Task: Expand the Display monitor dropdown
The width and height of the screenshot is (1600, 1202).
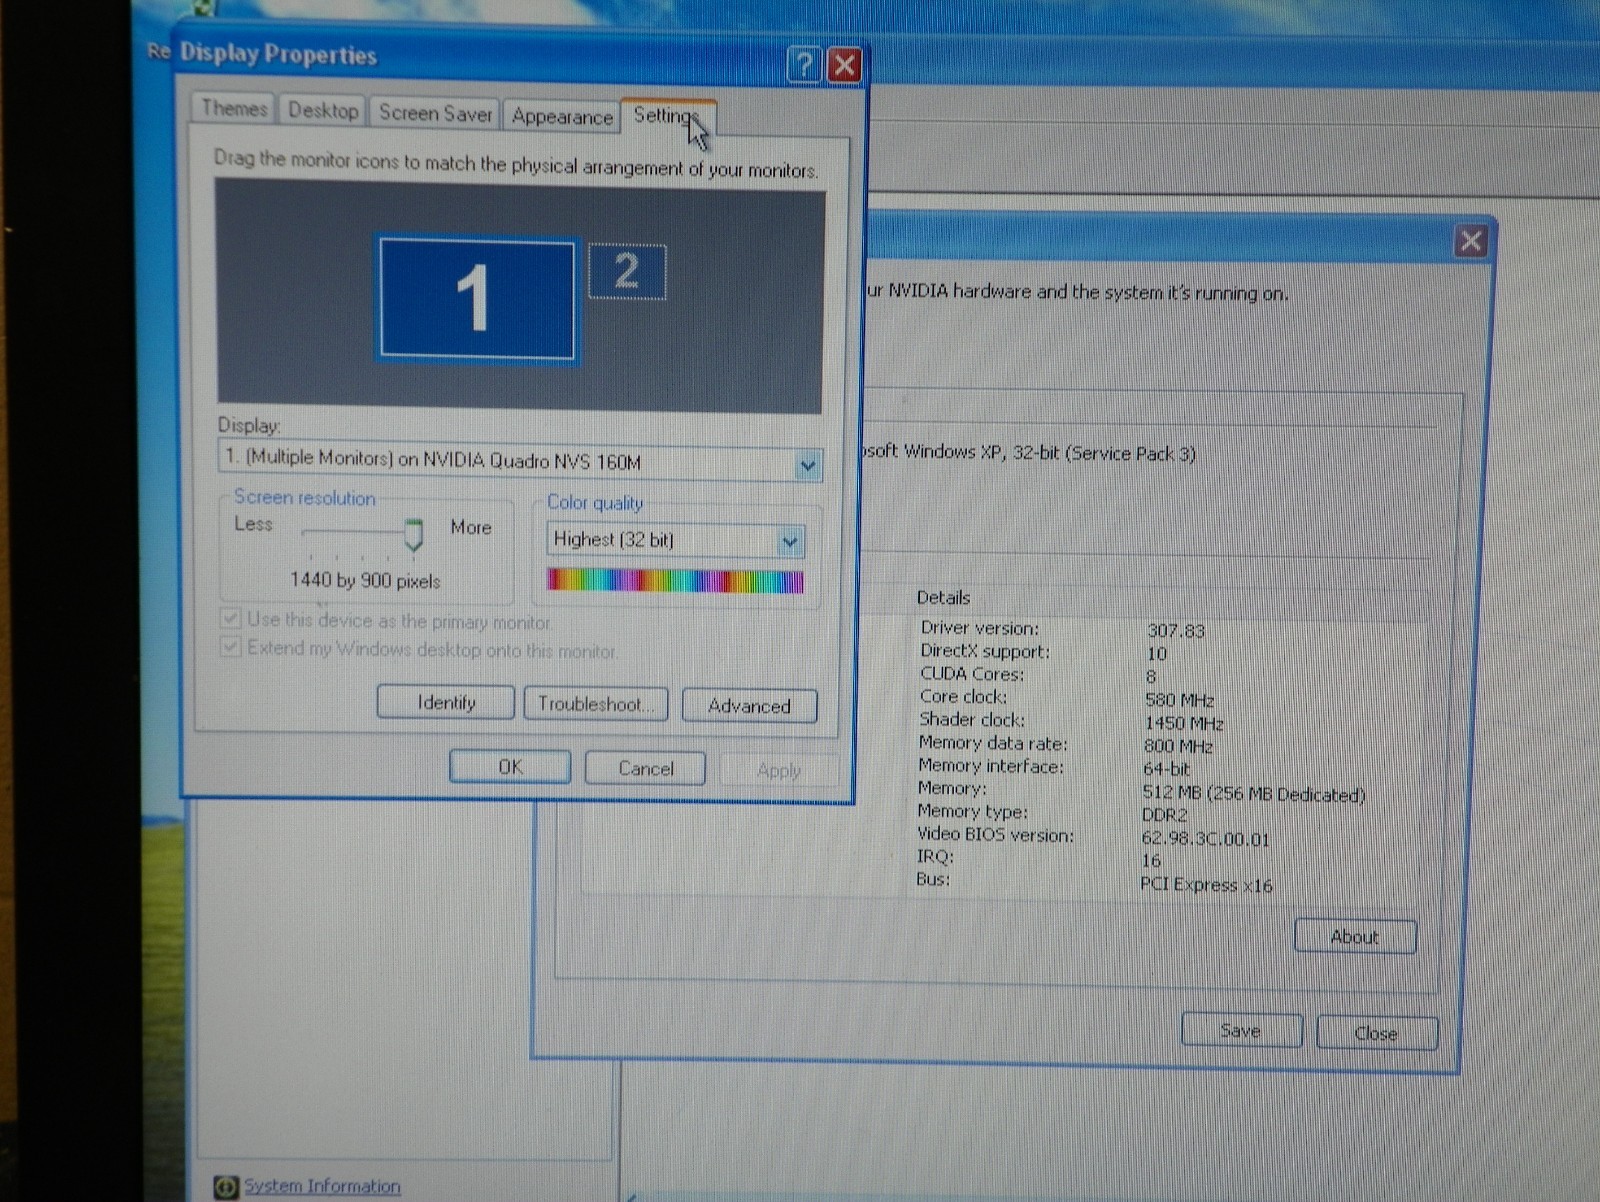Action: (807, 465)
